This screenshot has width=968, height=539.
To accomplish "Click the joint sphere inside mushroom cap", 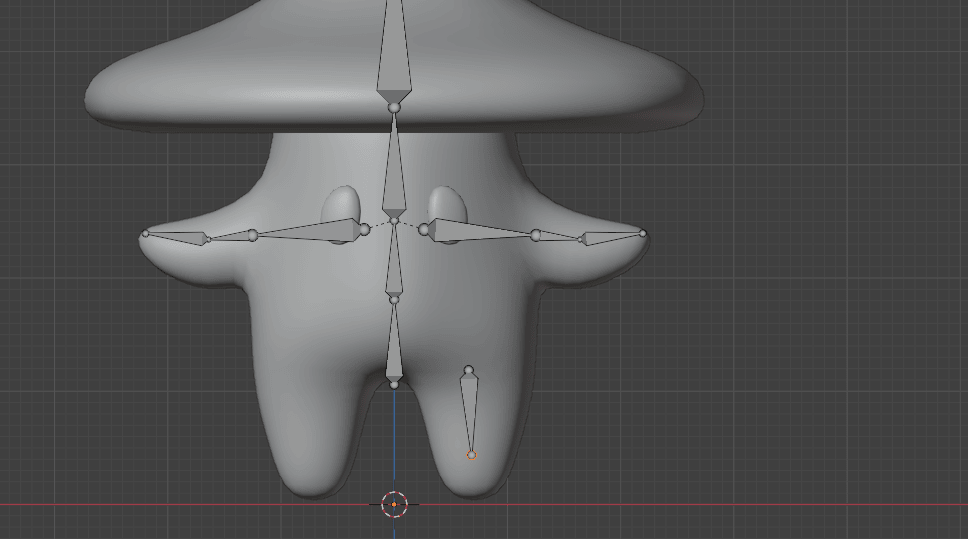I will point(394,106).
